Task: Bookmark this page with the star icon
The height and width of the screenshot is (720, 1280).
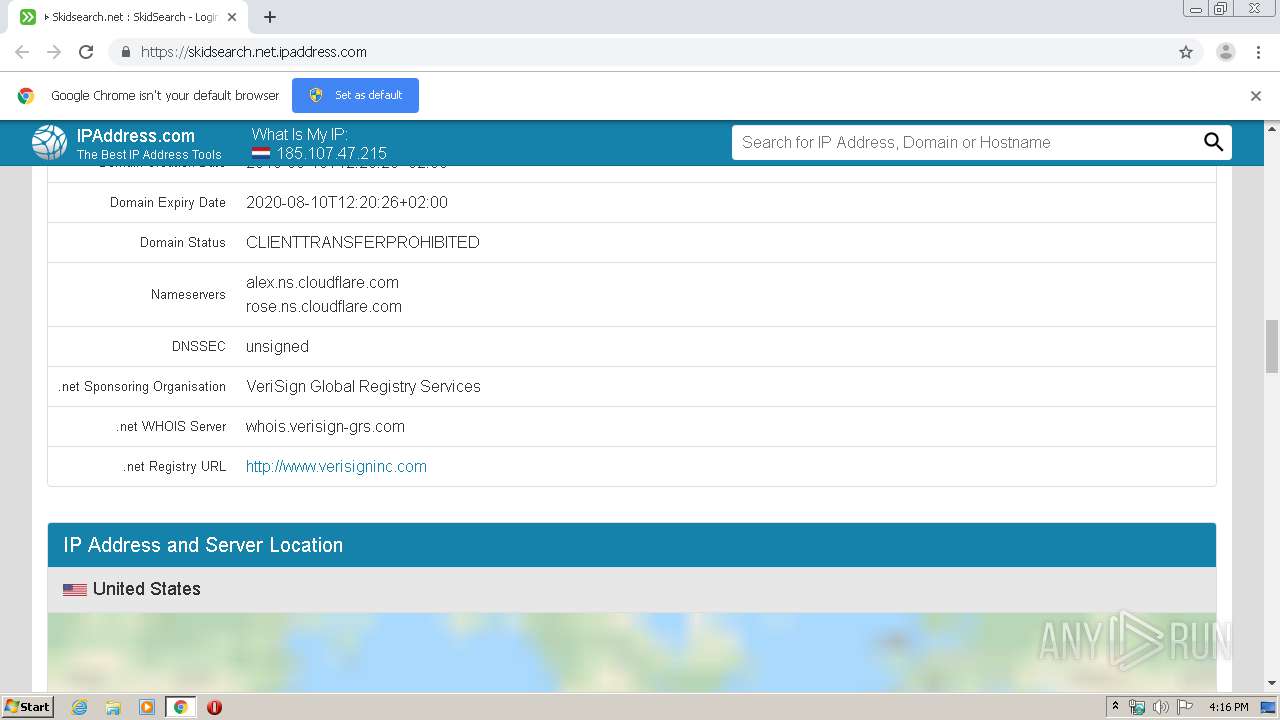Action: coord(1186,52)
